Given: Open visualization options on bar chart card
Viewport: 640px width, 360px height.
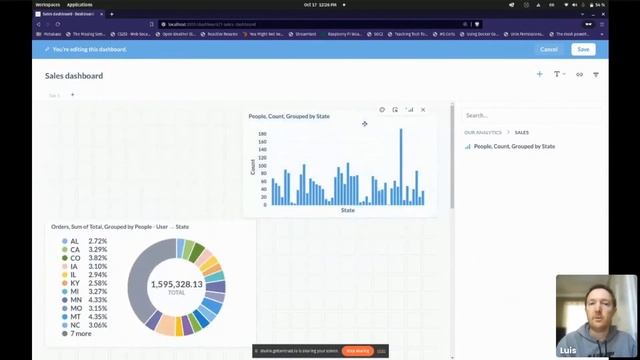Looking at the screenshot, I should pos(382,110).
